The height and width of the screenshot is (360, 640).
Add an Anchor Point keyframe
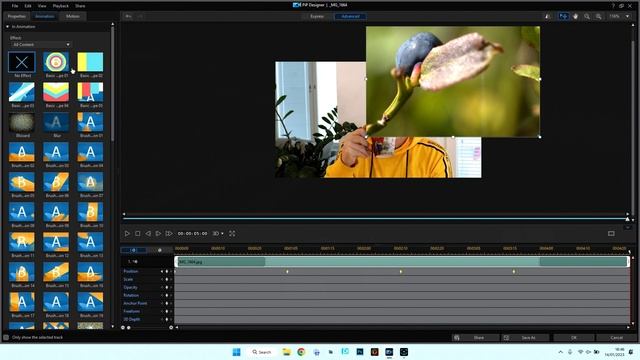(167, 303)
